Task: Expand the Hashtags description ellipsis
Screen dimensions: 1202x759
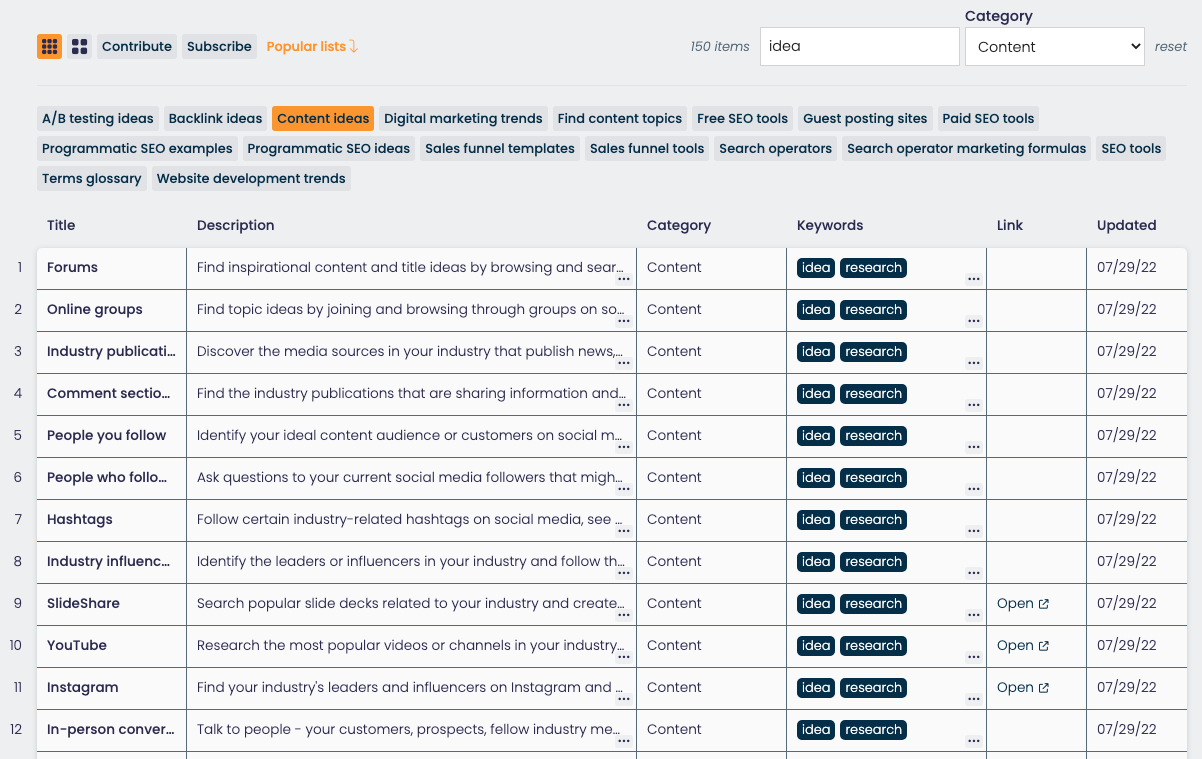Action: click(x=624, y=531)
